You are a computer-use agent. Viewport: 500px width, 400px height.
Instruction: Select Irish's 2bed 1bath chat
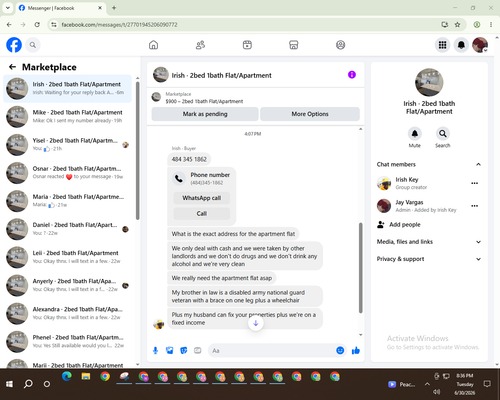click(68, 88)
